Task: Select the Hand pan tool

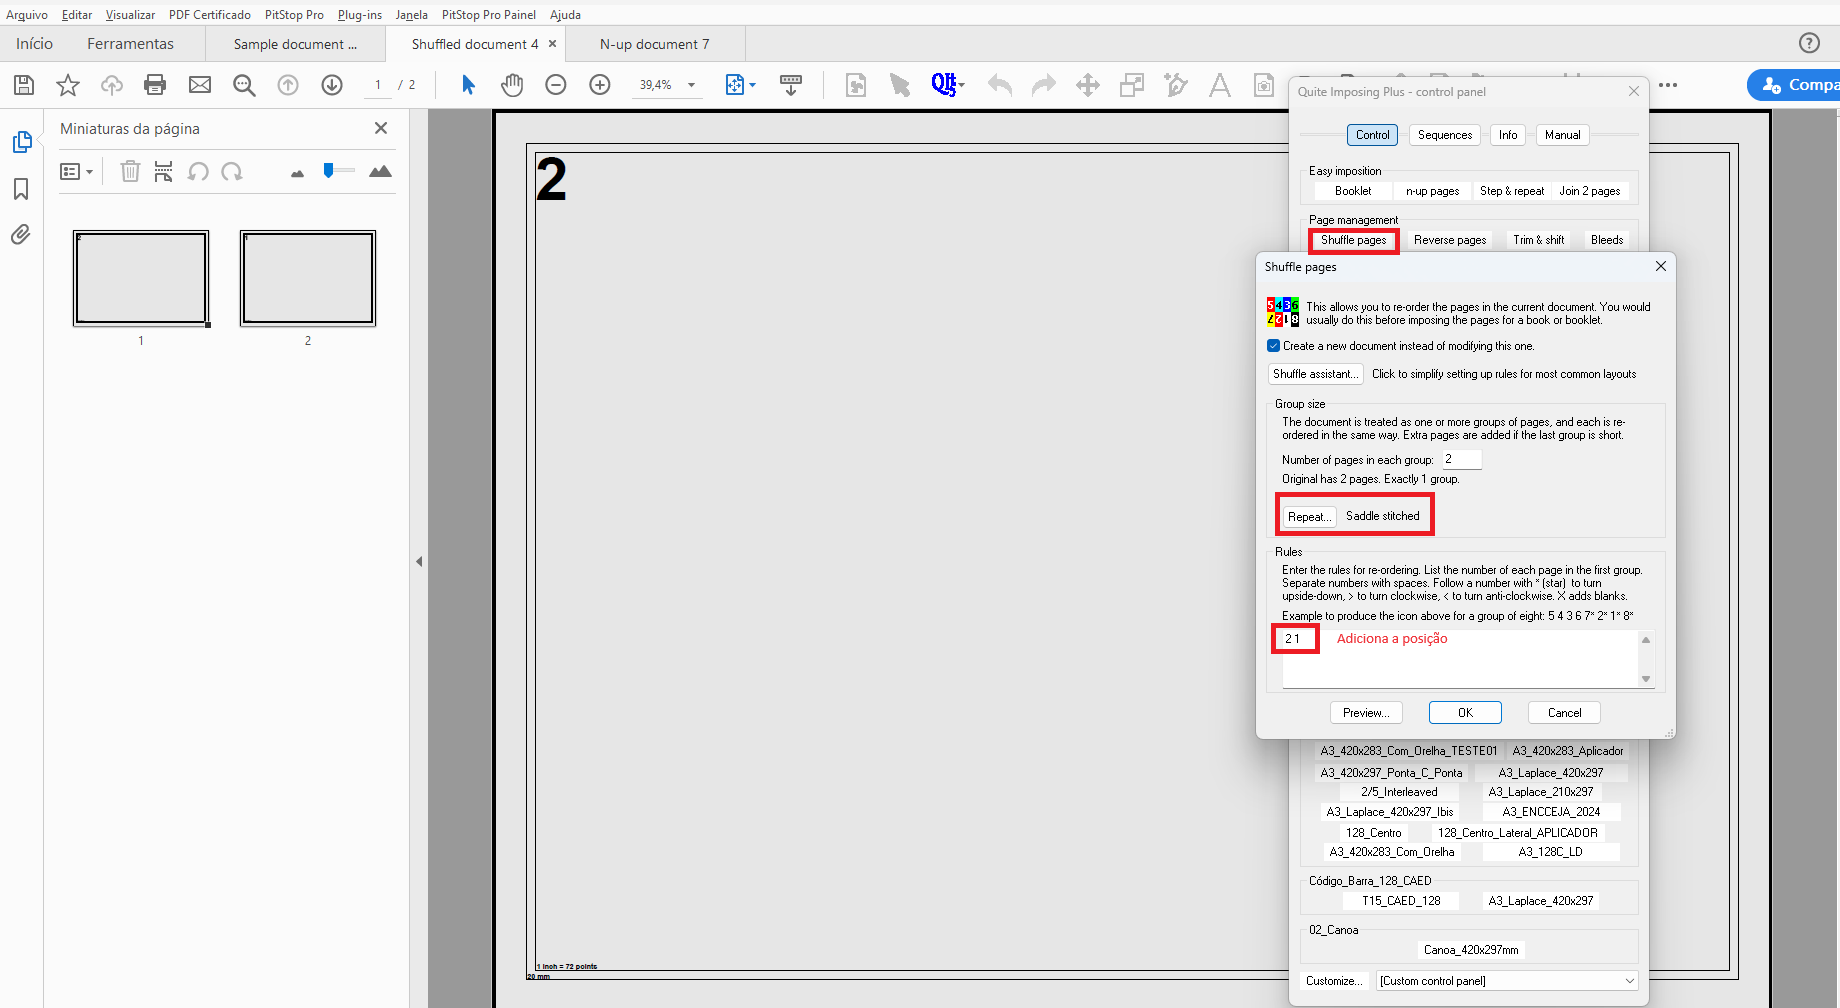Action: (512, 85)
